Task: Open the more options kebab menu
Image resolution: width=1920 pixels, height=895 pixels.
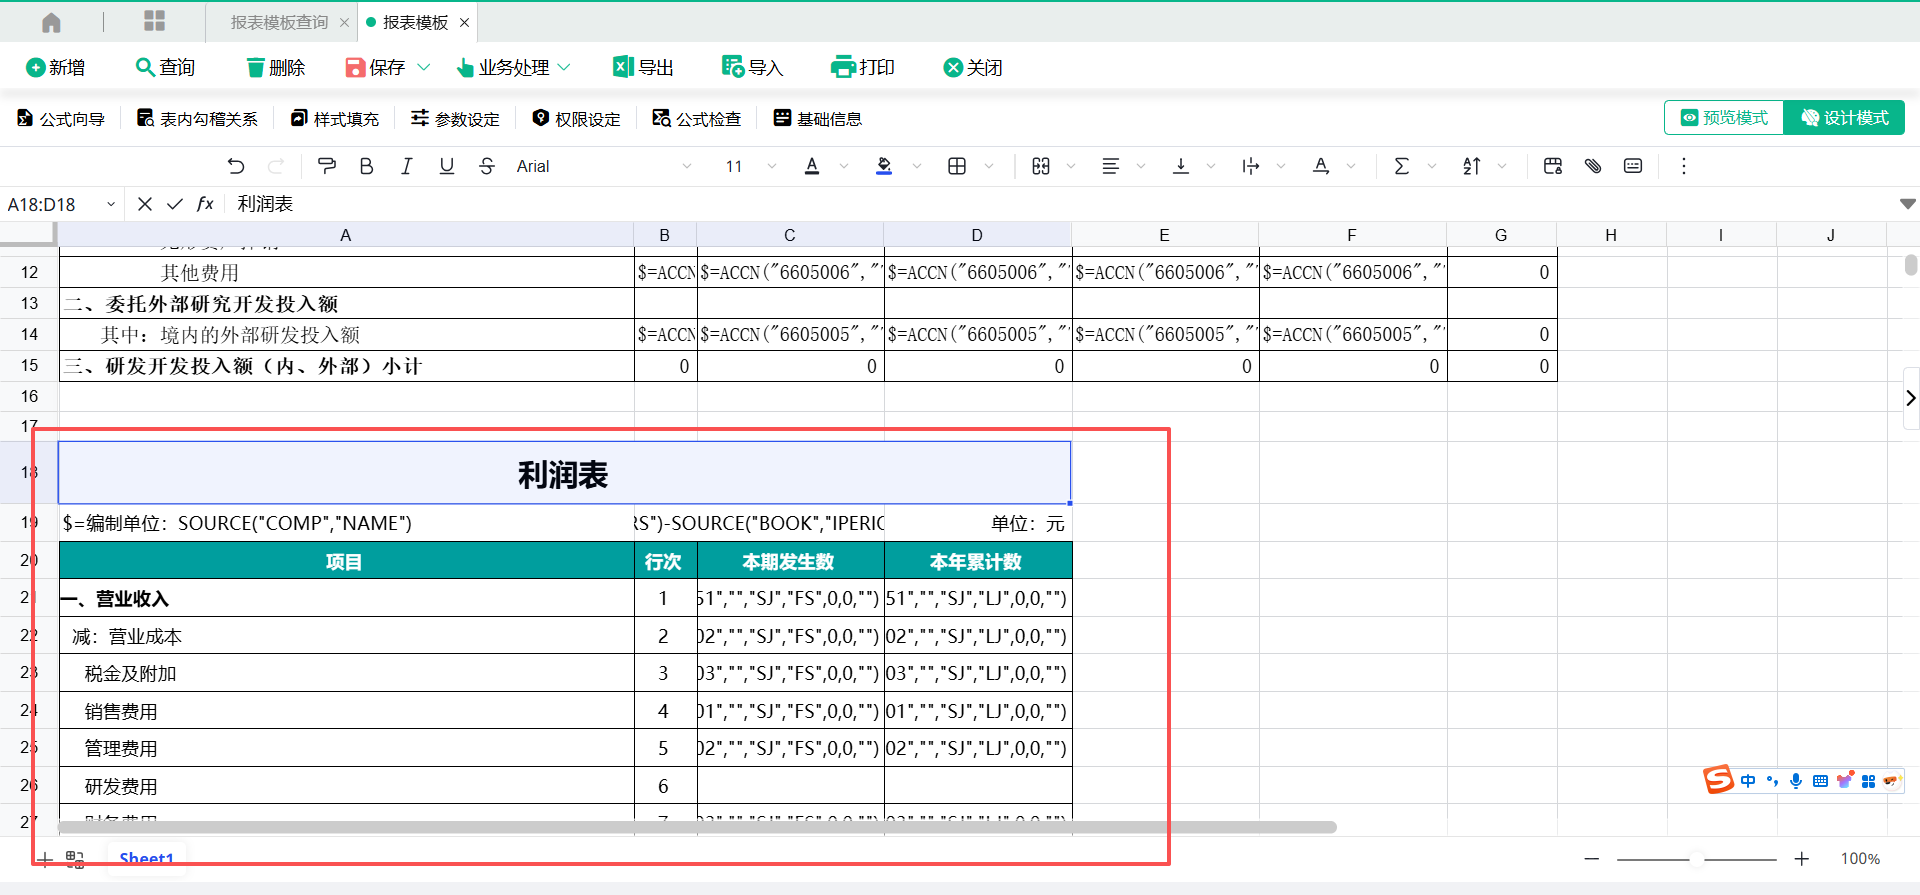Action: (x=1684, y=166)
